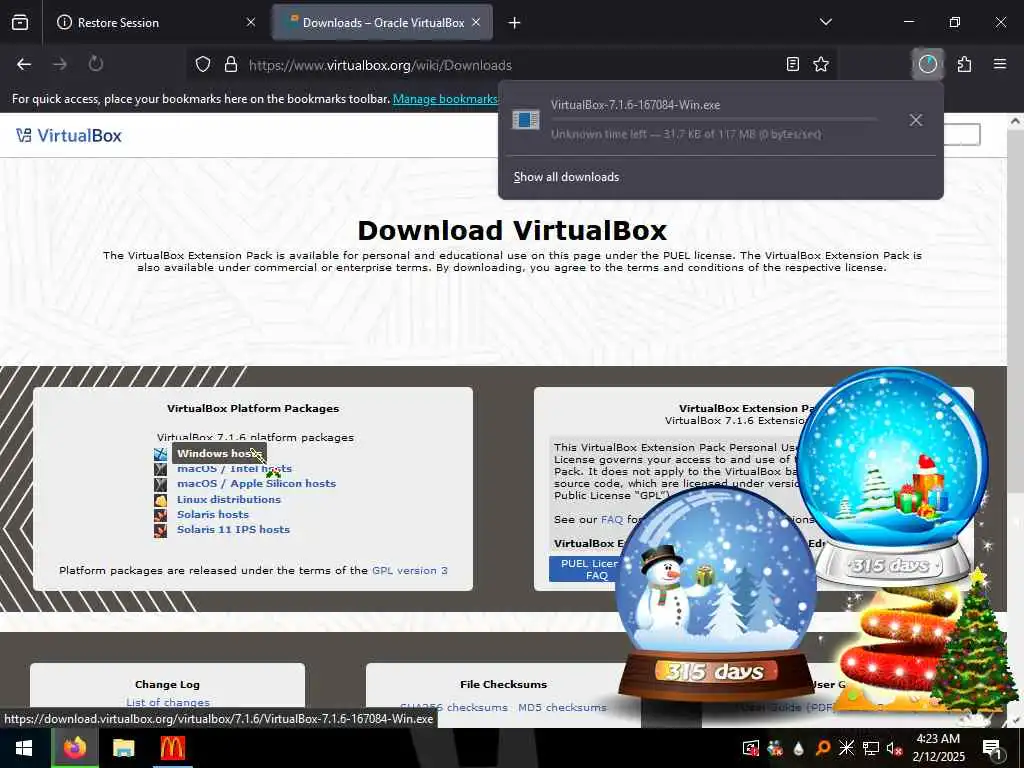View site security padlock info

231,65
